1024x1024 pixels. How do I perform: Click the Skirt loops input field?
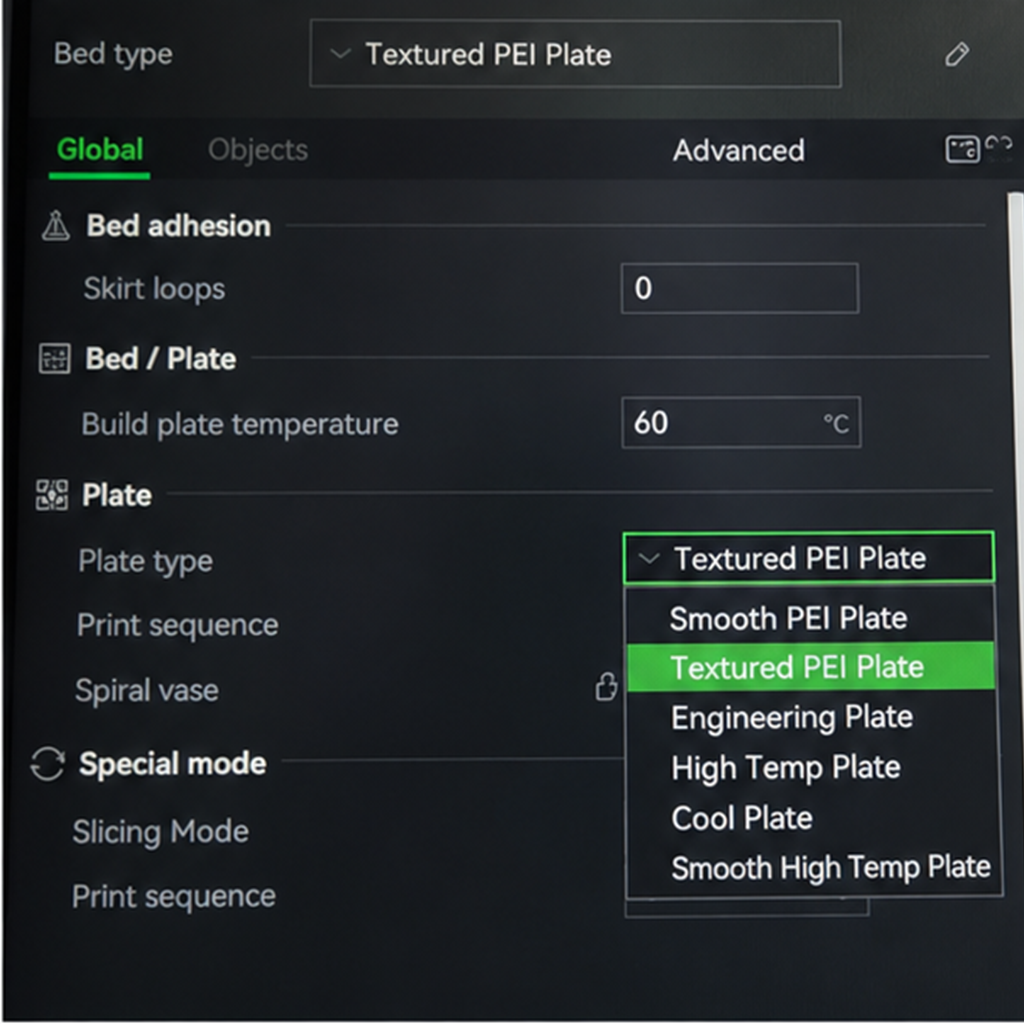click(x=740, y=289)
